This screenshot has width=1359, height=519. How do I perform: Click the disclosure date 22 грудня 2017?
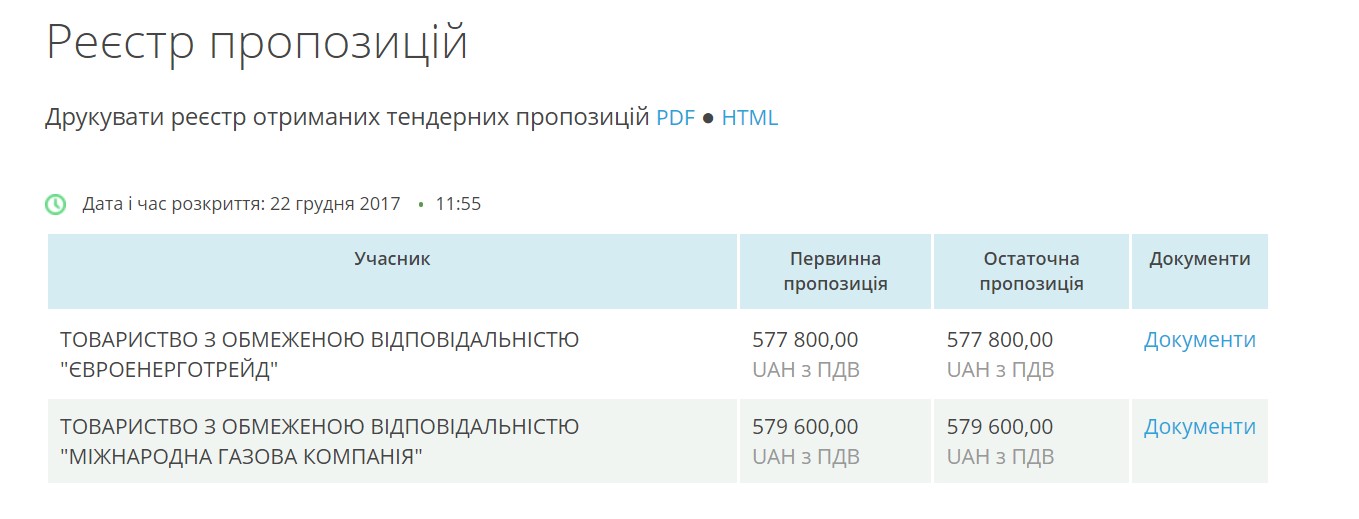(x=335, y=204)
